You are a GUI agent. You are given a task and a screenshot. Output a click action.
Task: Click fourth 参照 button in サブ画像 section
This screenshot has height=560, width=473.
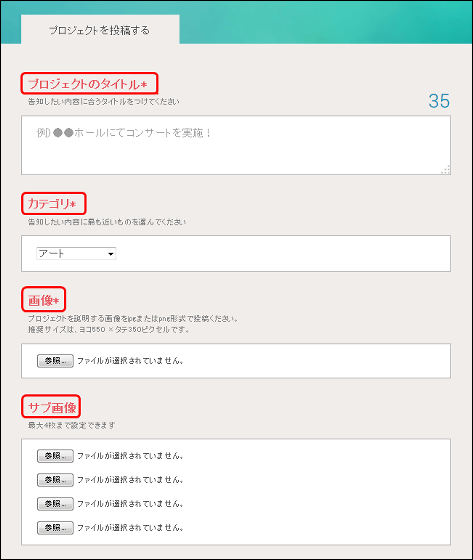click(x=55, y=528)
